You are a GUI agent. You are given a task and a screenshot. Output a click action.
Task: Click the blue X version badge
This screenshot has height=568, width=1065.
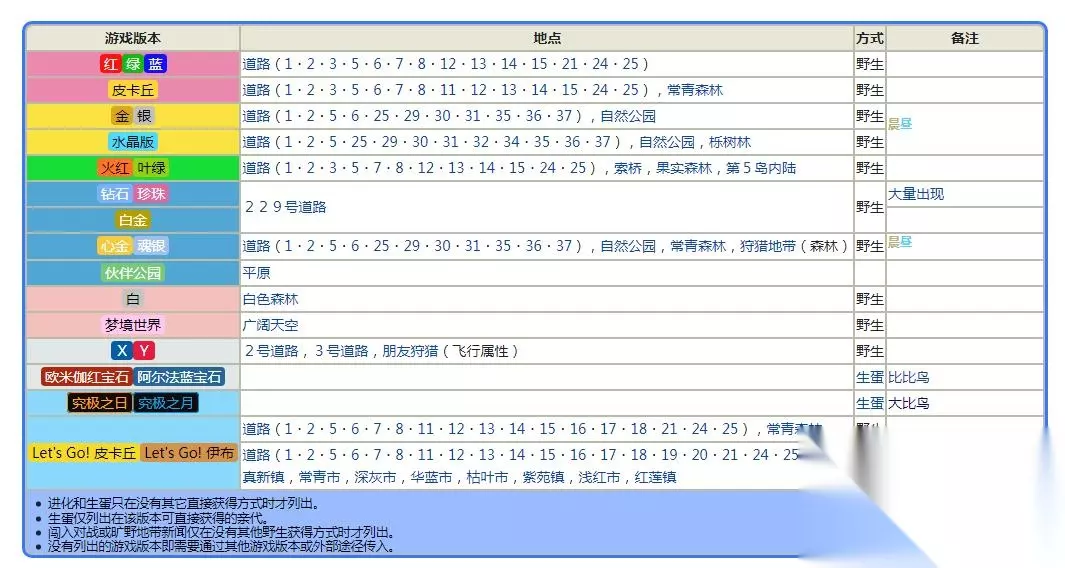click(122, 351)
